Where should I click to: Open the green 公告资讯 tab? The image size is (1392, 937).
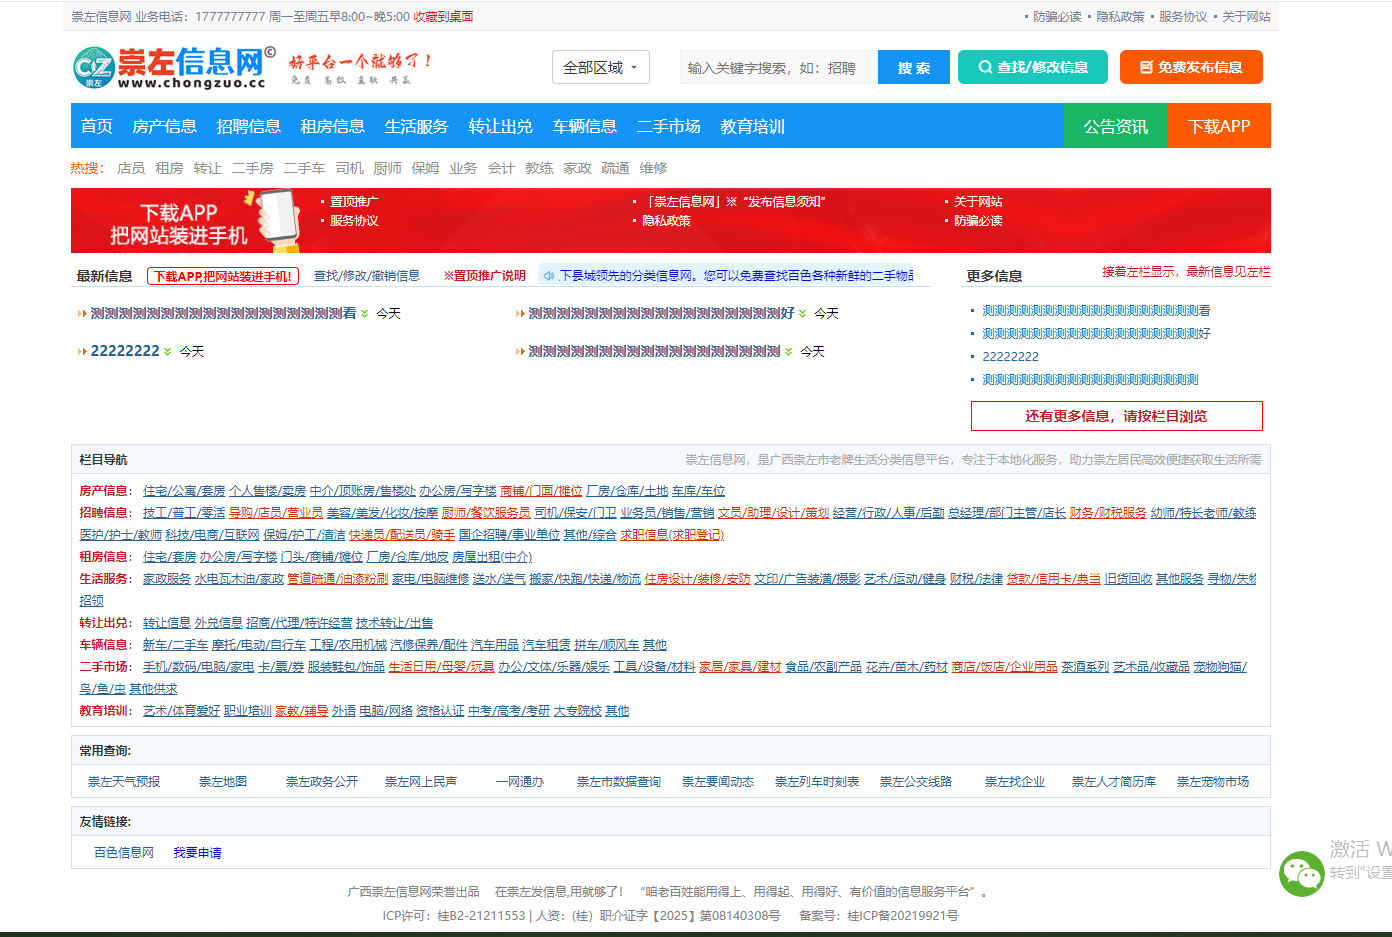tap(1116, 126)
